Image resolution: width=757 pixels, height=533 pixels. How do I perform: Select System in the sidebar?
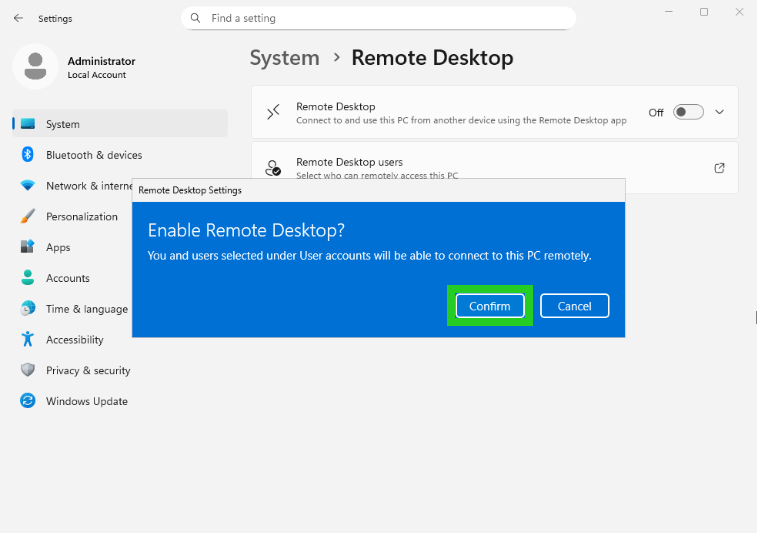pyautogui.click(x=120, y=124)
